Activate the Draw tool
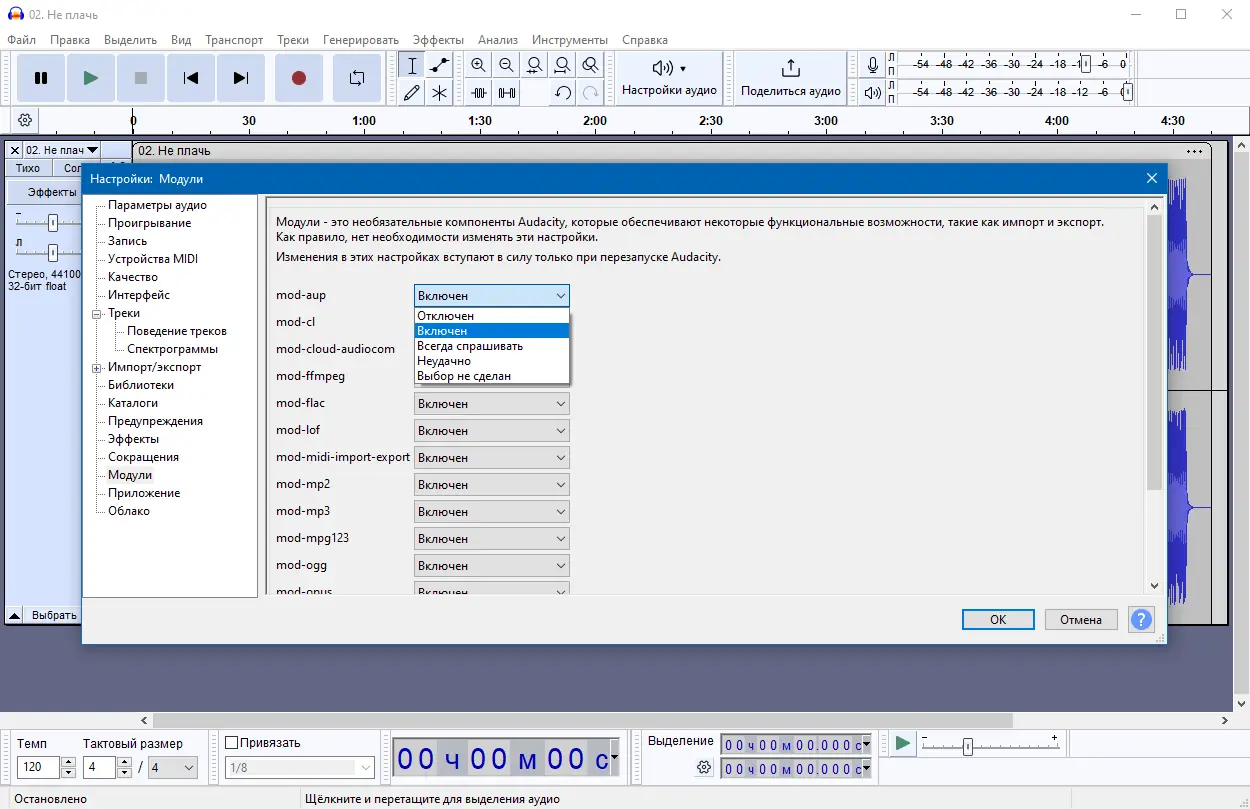This screenshot has height=809, width=1250. click(411, 92)
